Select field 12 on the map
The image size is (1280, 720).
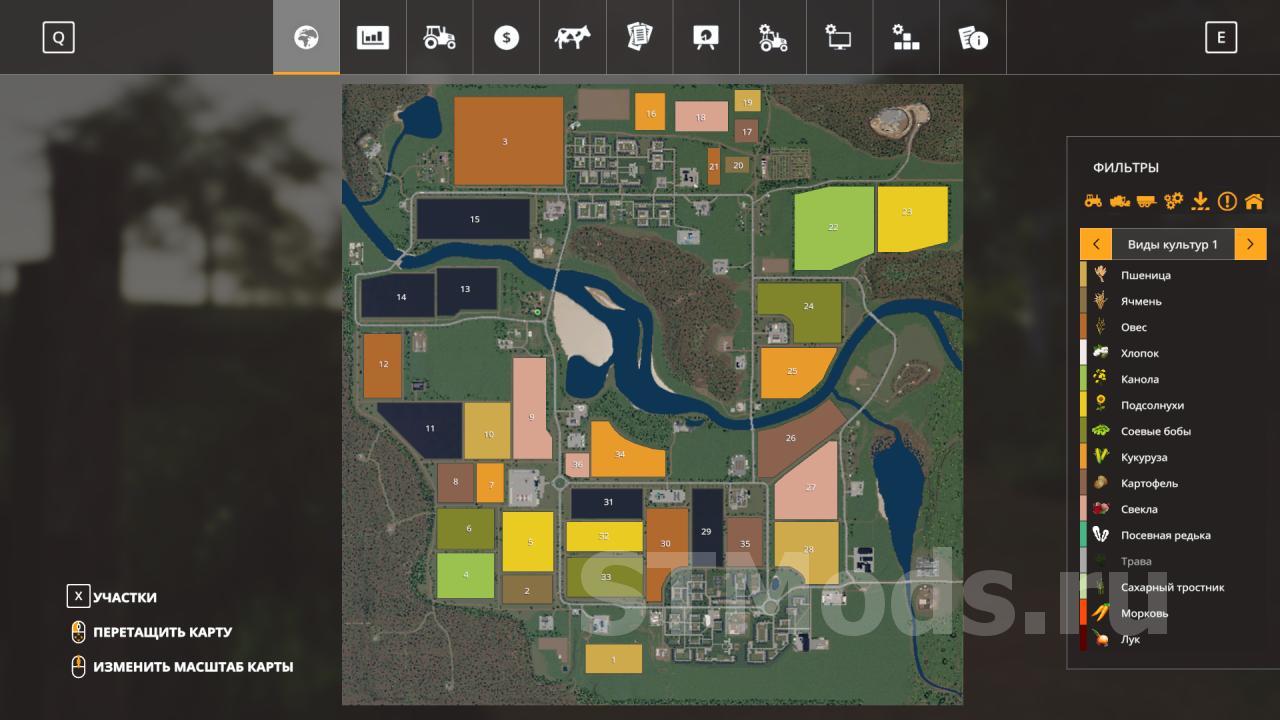(x=383, y=365)
